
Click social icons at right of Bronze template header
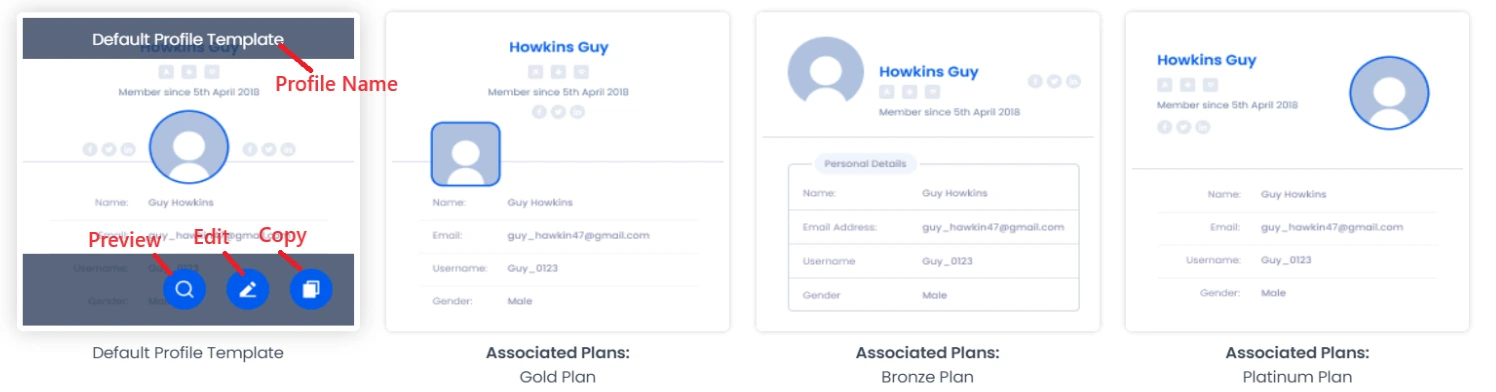point(1054,81)
